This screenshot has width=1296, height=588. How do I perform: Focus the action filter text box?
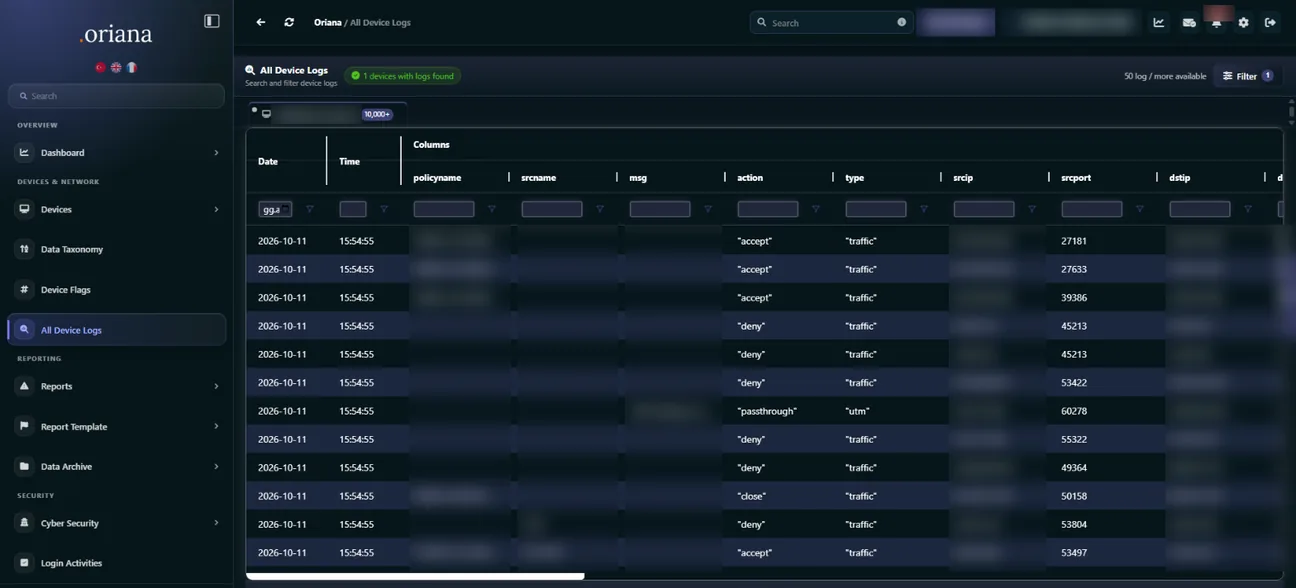click(768, 209)
